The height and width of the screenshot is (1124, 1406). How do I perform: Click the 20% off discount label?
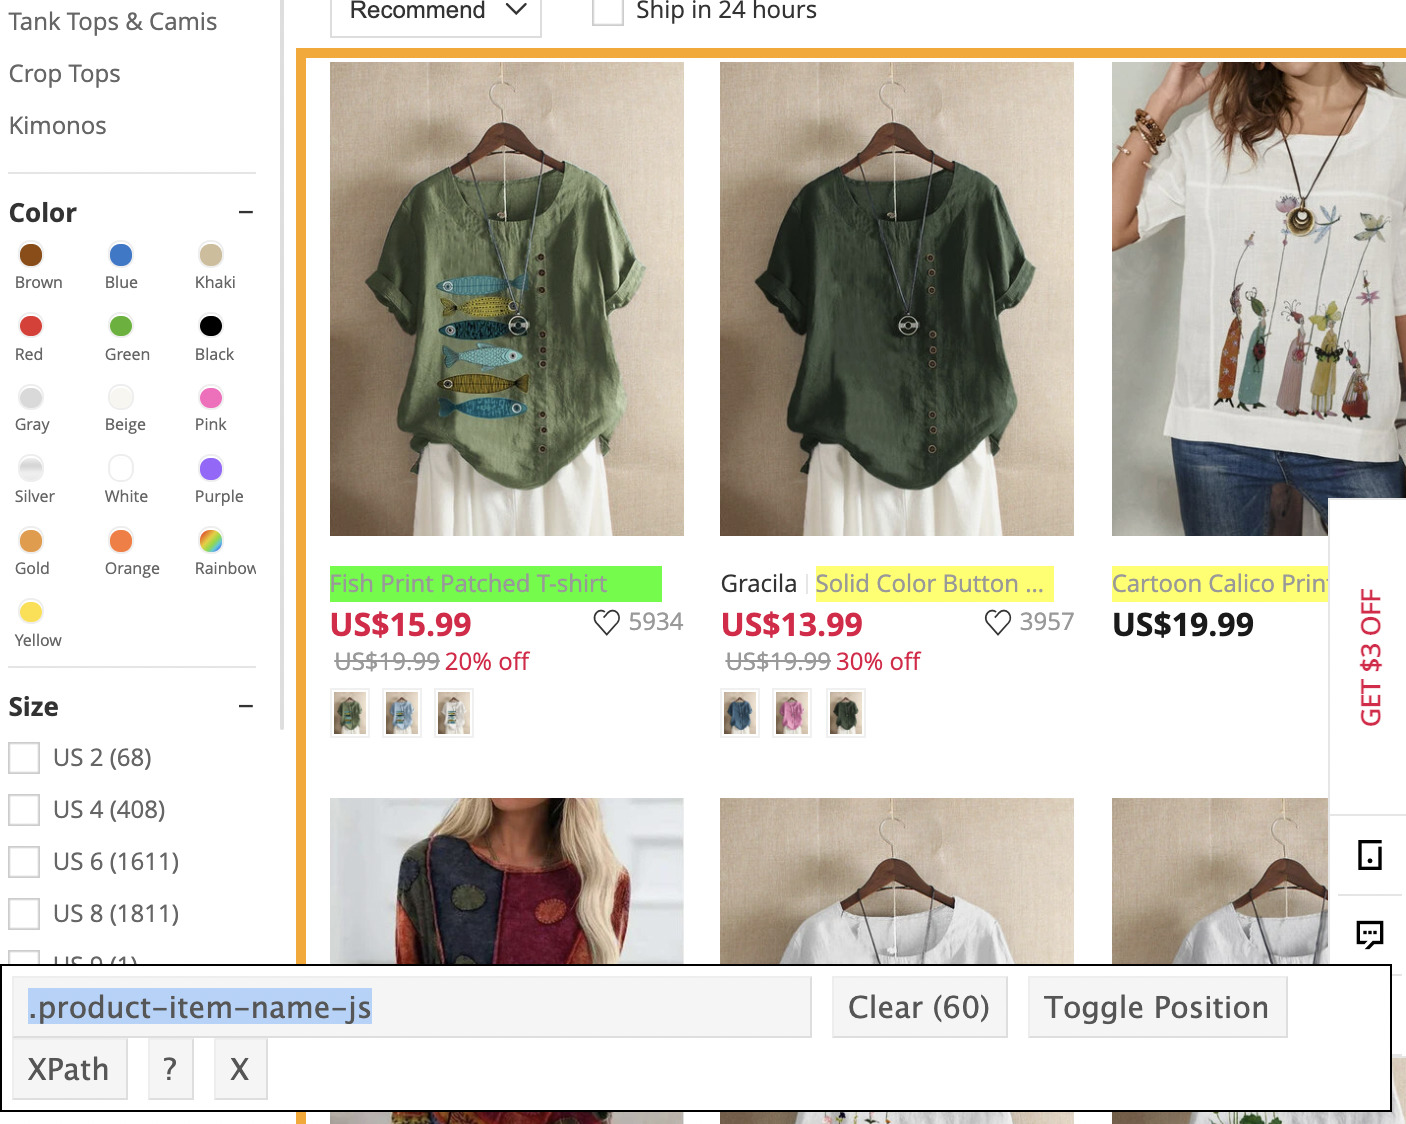[487, 662]
